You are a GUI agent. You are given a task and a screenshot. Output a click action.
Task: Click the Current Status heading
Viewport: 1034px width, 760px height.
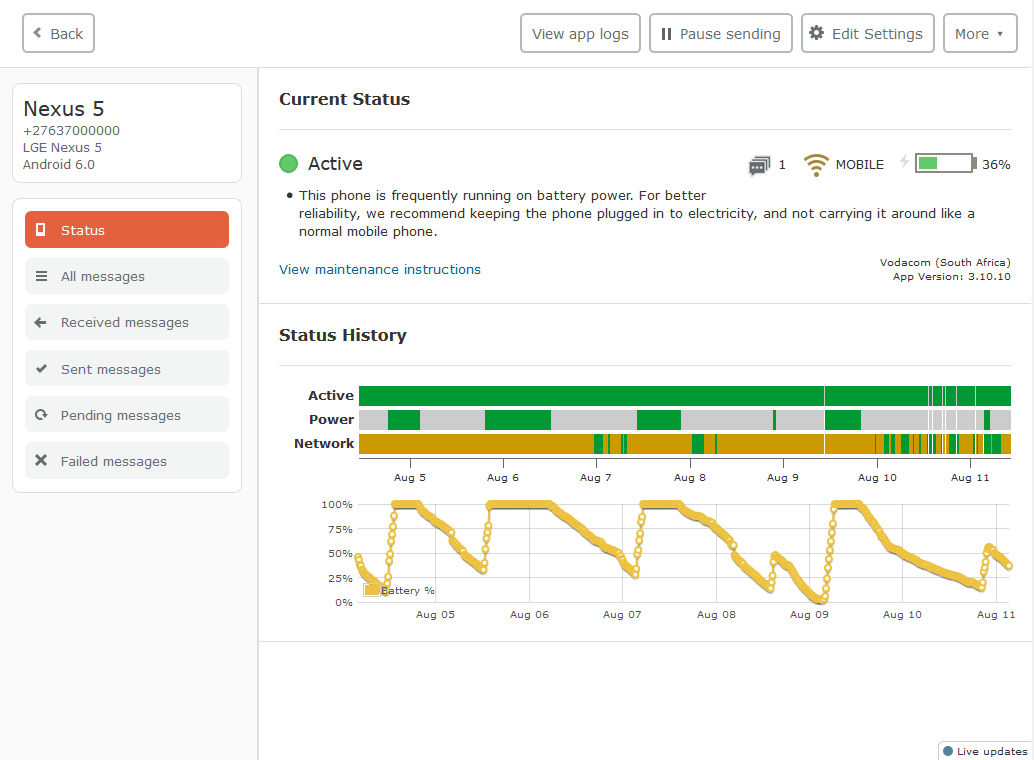(x=344, y=99)
